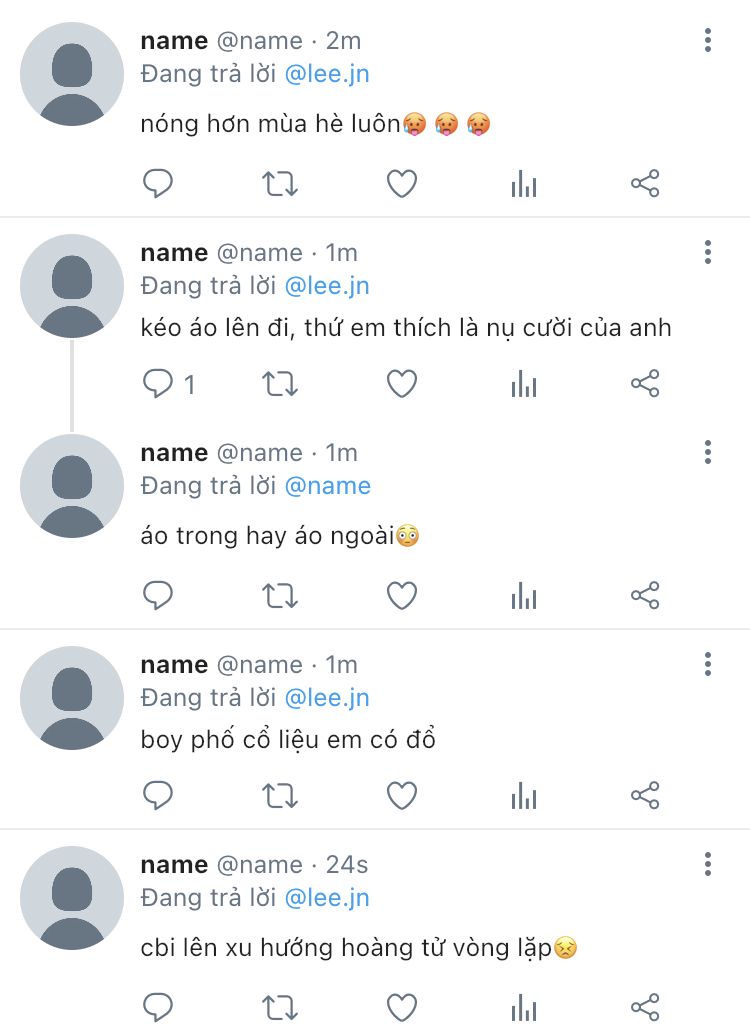
Task: Like the "áo trong hay áo ngoài" tweet
Action: tap(401, 595)
